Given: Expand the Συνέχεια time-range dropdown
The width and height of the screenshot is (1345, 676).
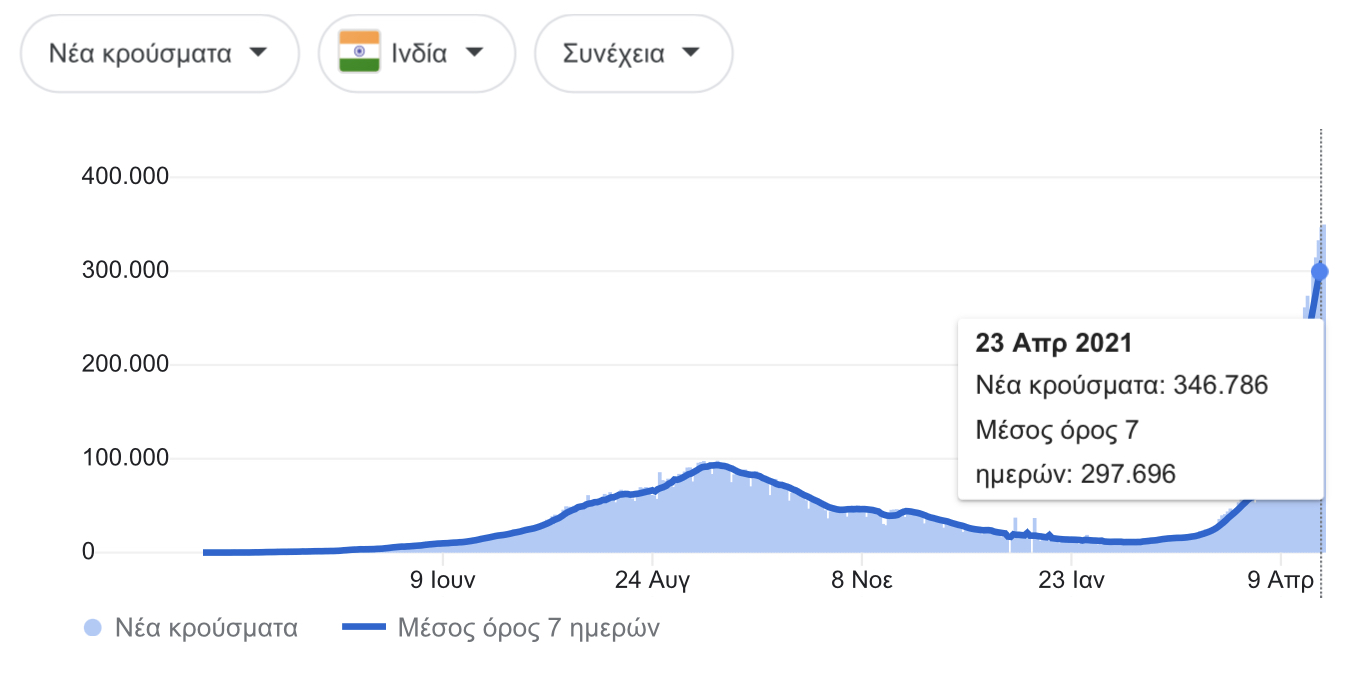Looking at the screenshot, I should 633,54.
